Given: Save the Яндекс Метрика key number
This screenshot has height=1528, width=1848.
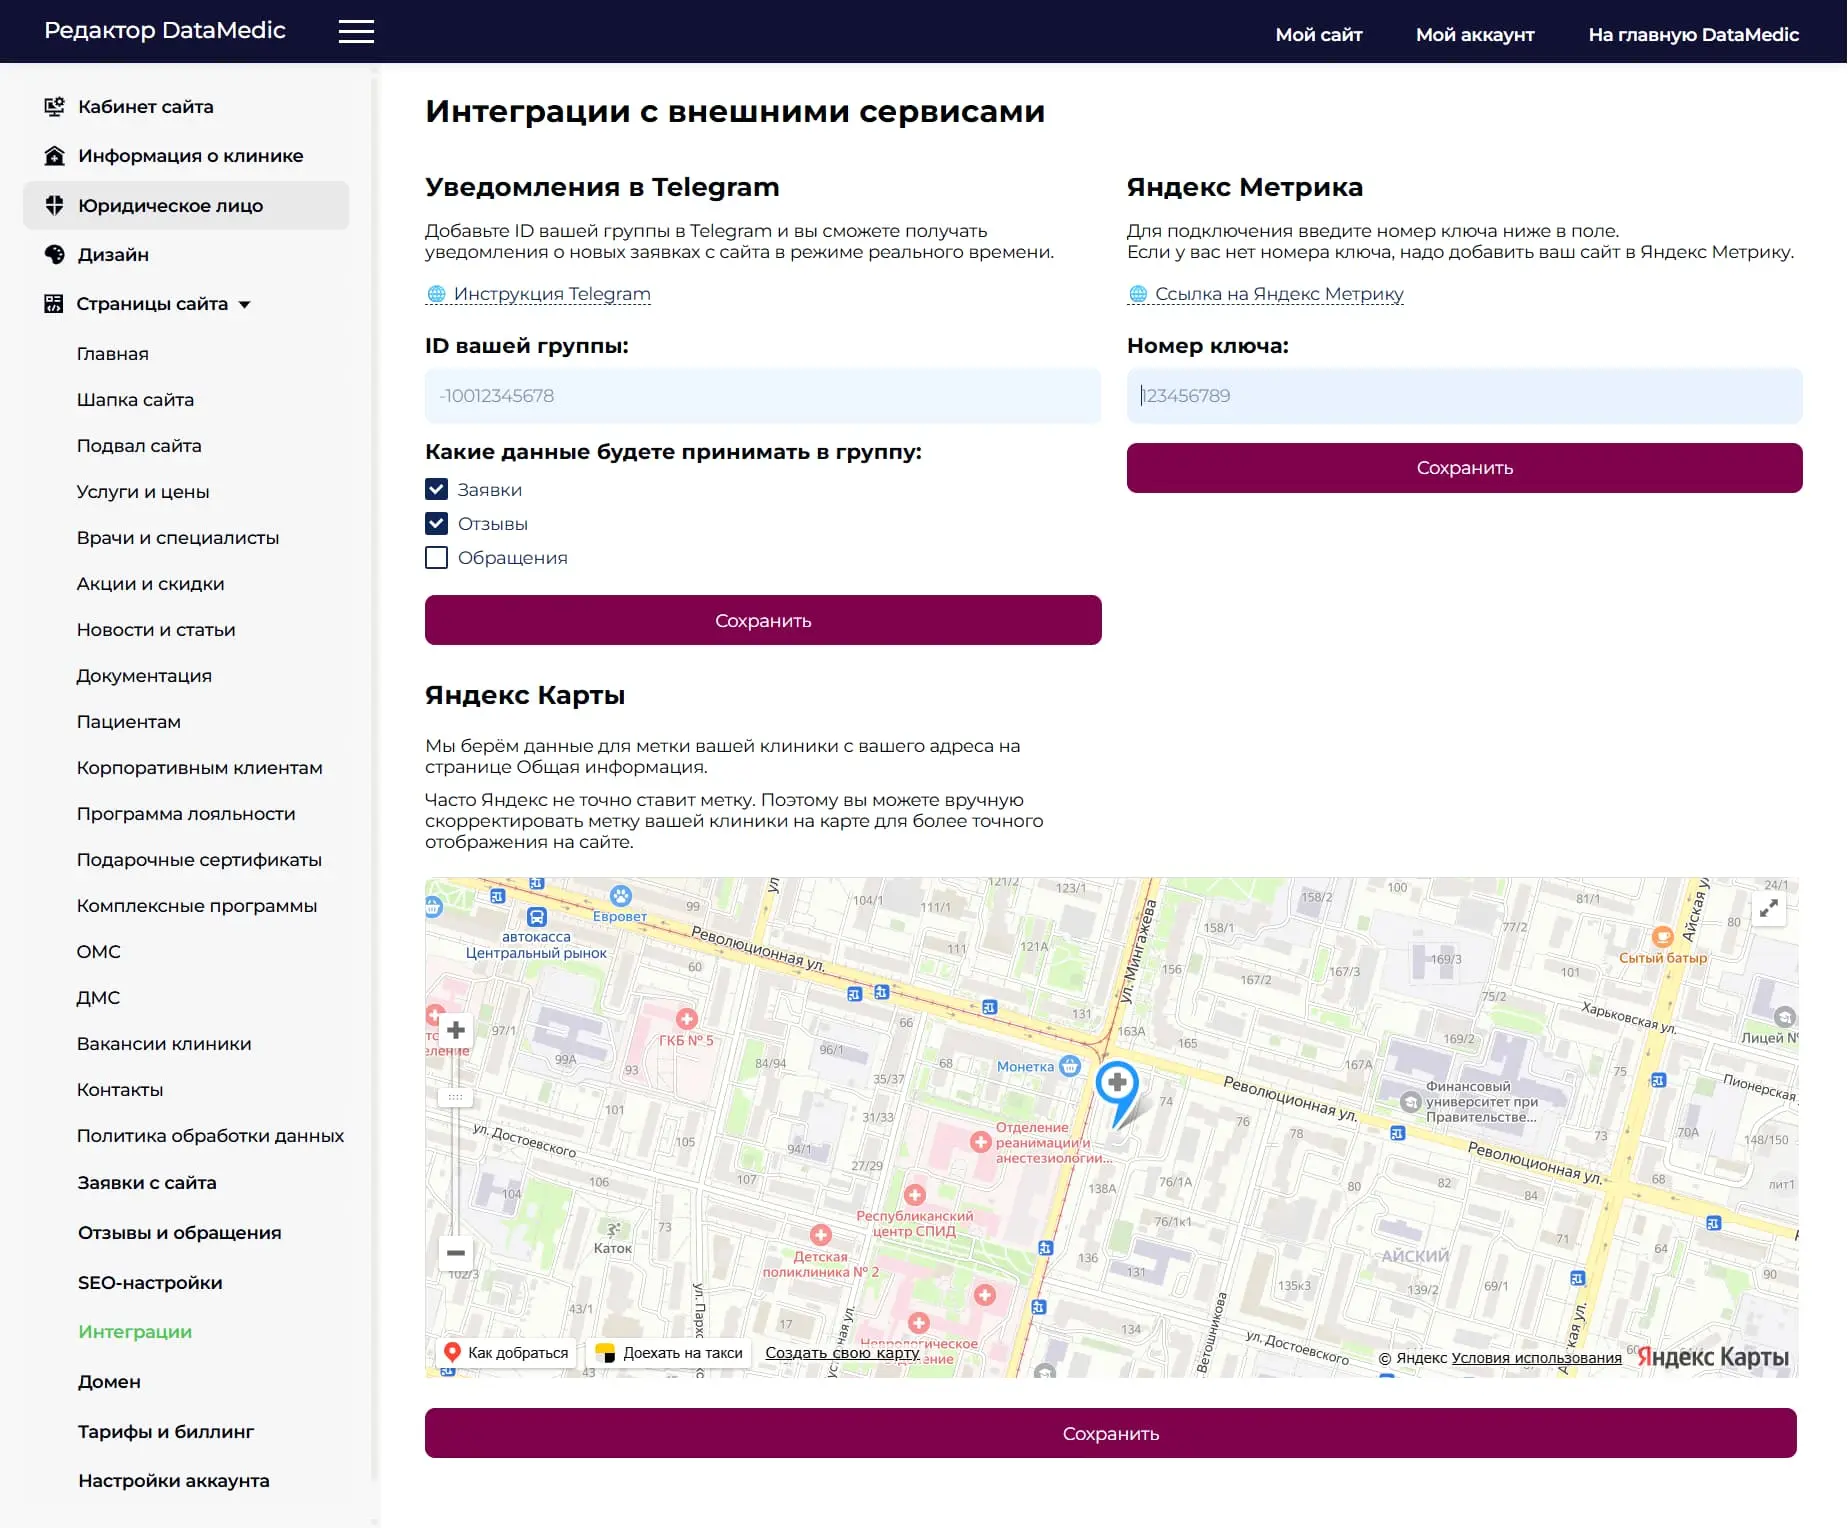Looking at the screenshot, I should [x=1464, y=468].
